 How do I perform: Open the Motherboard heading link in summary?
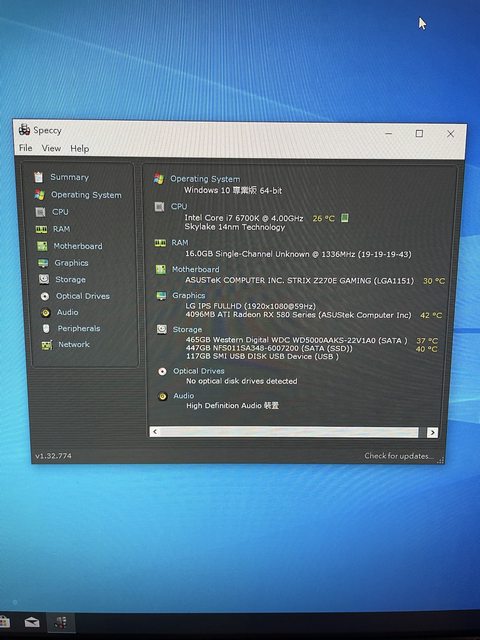[196, 269]
